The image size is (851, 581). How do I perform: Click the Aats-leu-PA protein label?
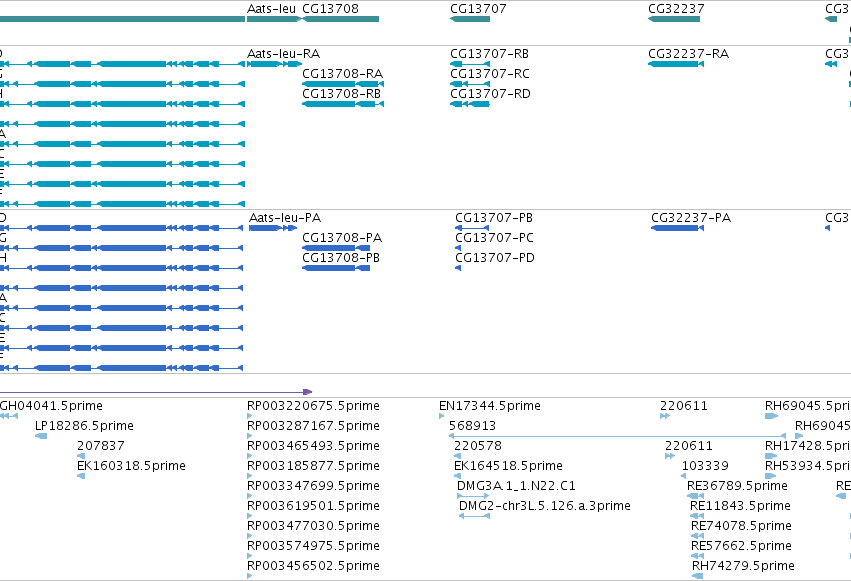285,218
